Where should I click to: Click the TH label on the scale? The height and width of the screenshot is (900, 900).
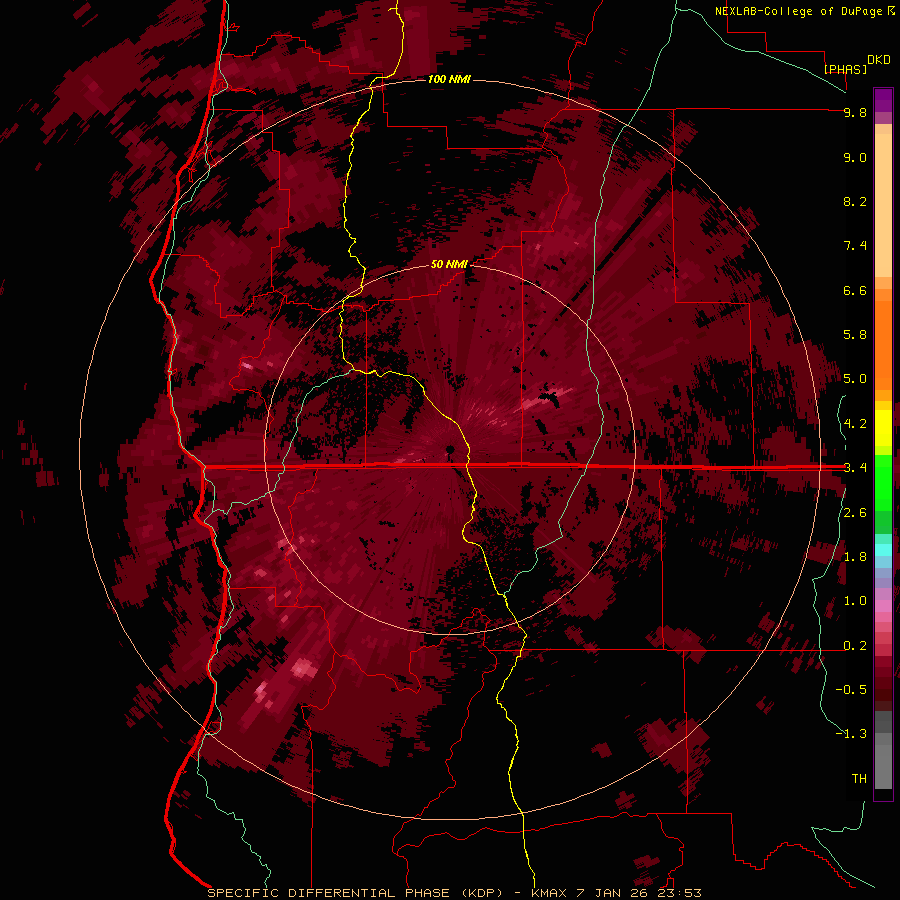point(859,779)
